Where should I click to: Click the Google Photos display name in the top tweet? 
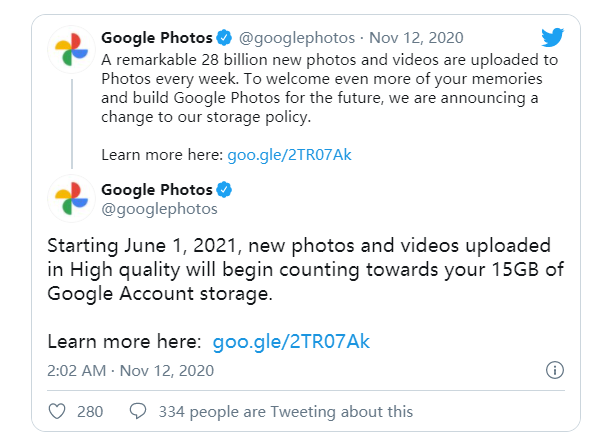point(157,38)
